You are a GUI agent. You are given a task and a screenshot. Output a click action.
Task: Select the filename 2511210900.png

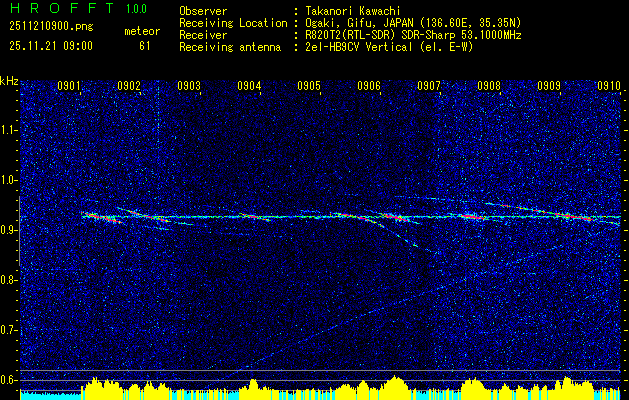[x=51, y=27]
